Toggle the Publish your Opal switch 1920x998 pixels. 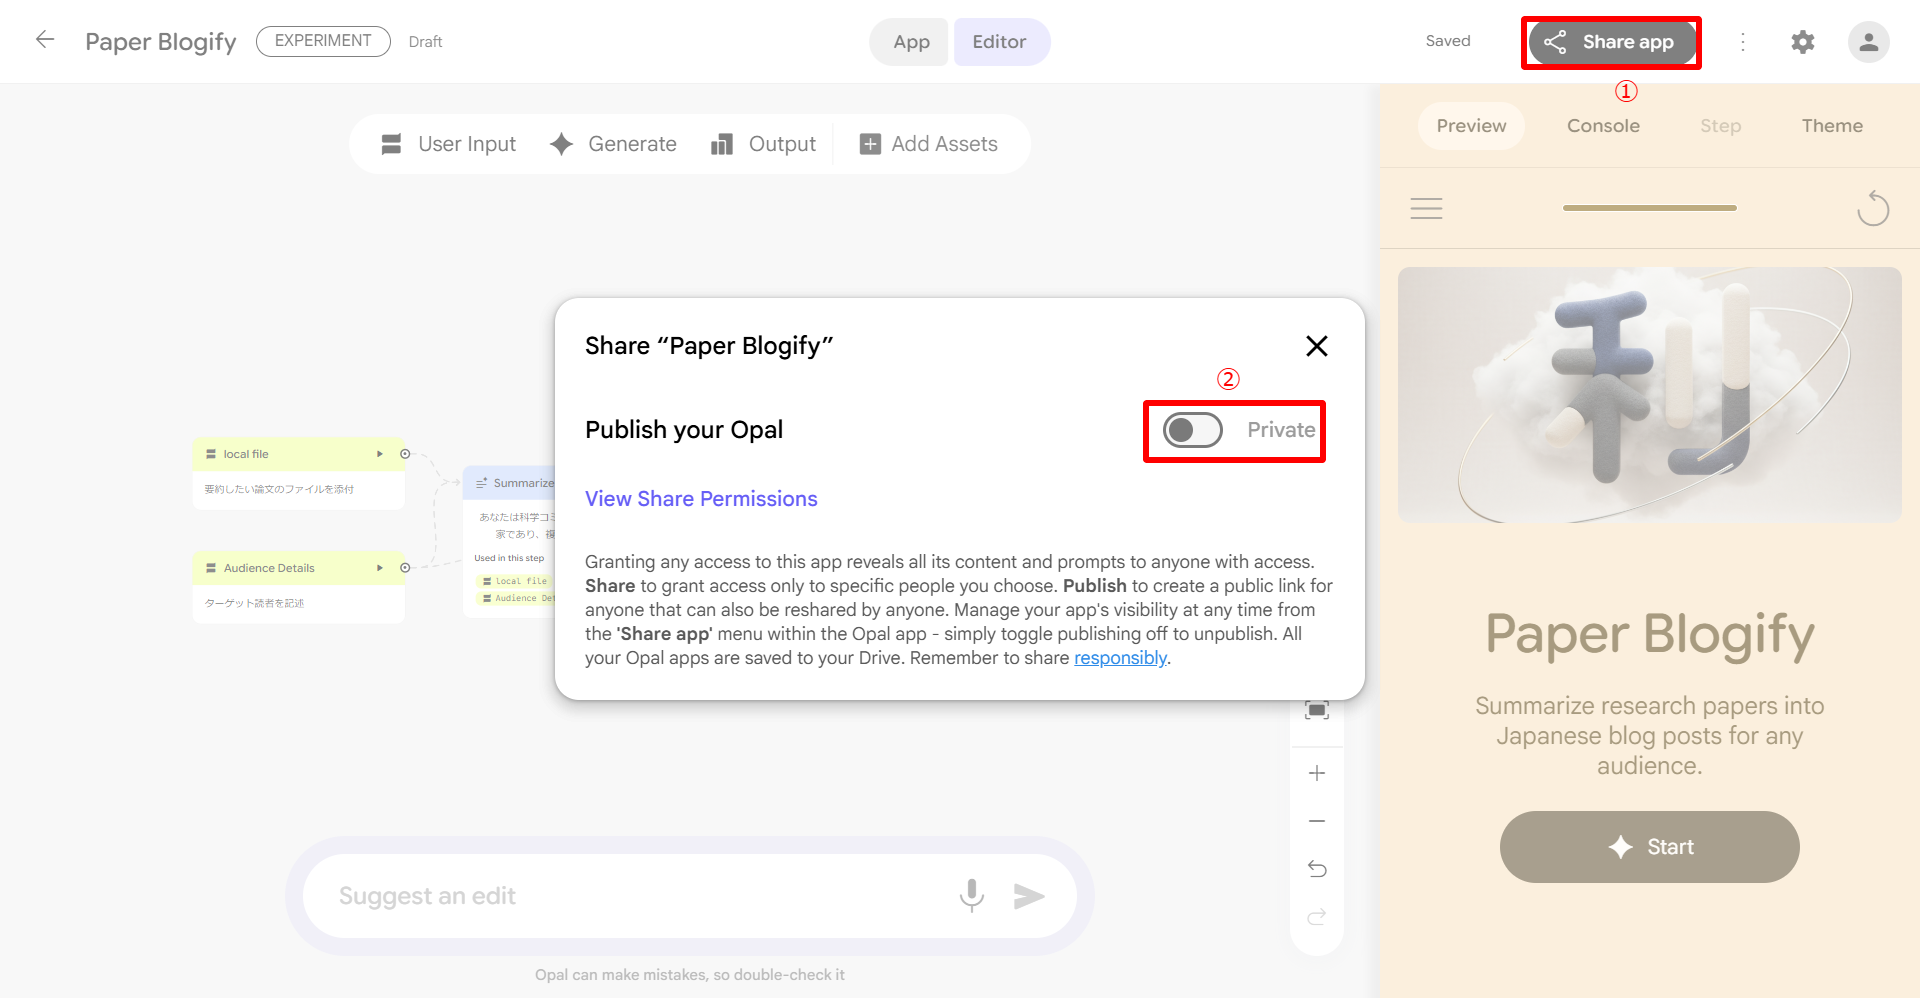[x=1193, y=430]
